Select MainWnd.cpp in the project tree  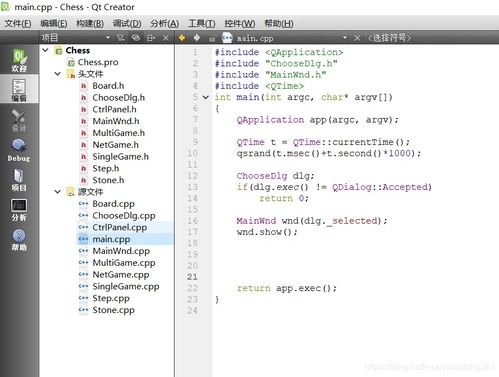click(121, 251)
